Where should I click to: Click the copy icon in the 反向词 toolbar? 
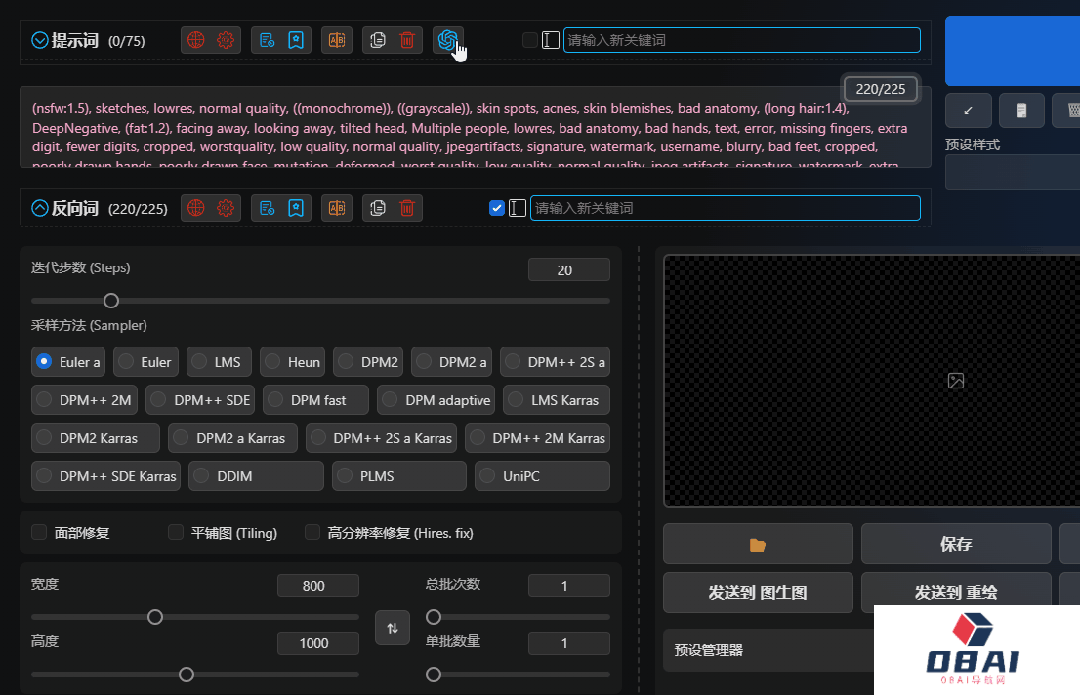coord(377,208)
